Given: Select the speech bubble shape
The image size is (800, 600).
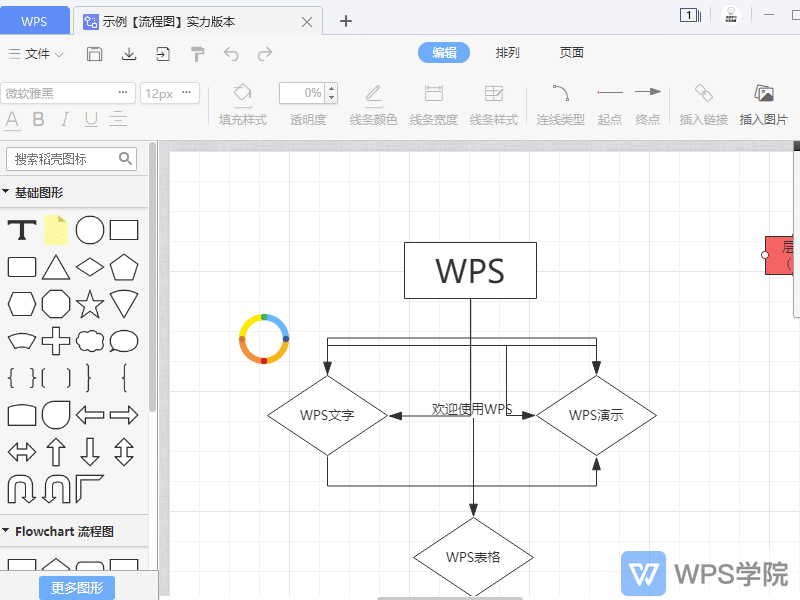Looking at the screenshot, I should tap(124, 341).
